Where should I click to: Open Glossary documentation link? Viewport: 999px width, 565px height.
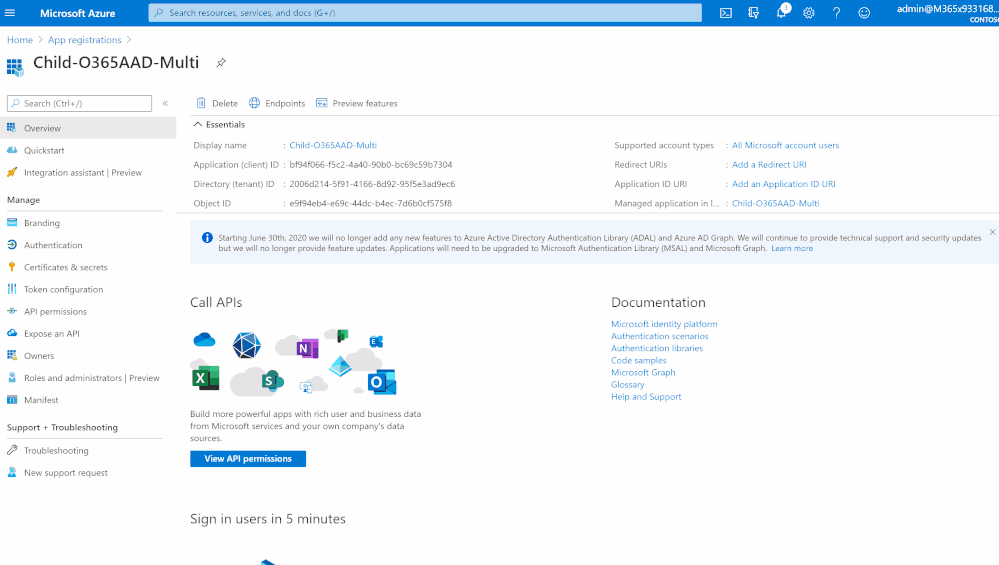click(628, 385)
